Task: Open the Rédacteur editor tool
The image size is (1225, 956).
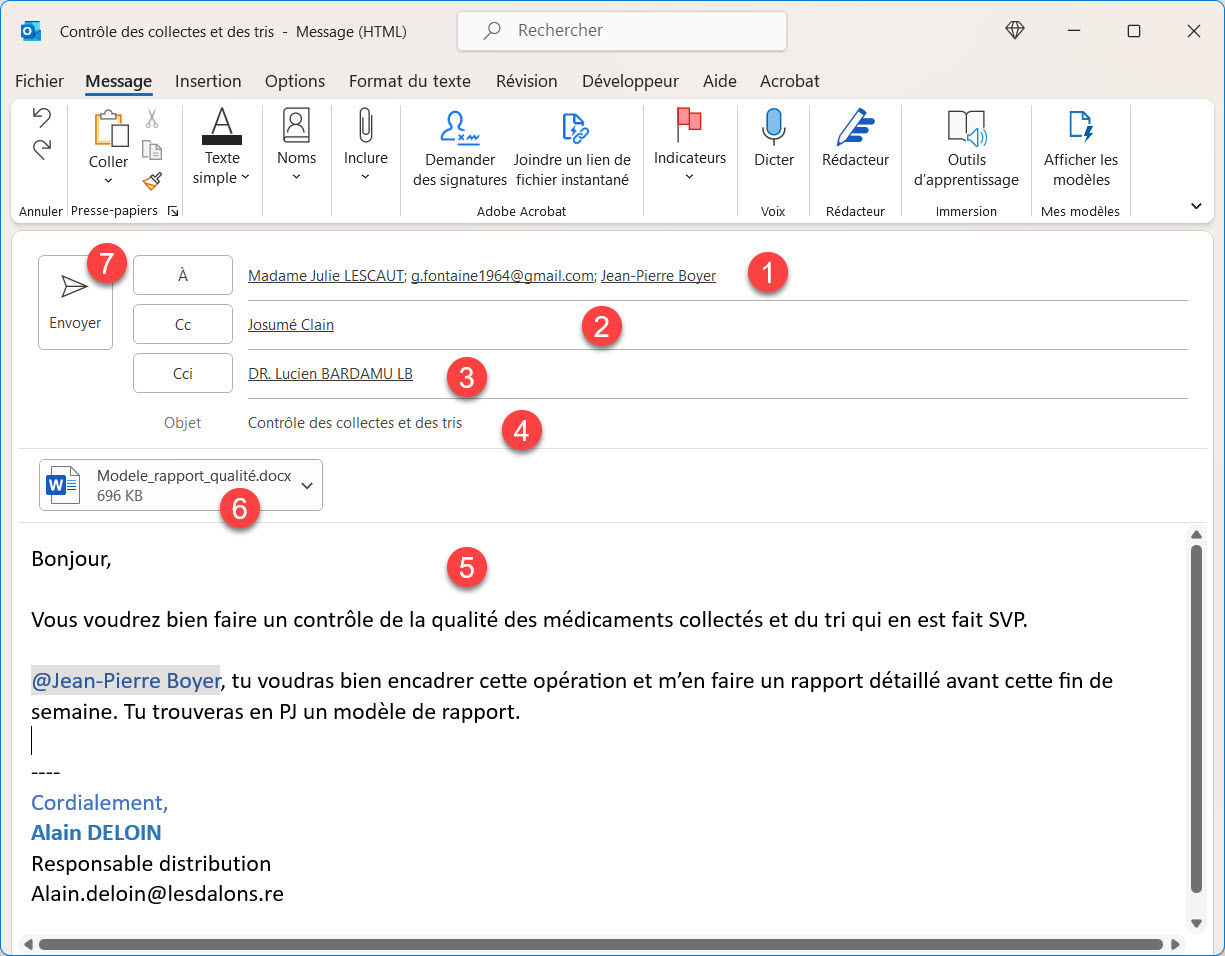Action: (x=855, y=140)
